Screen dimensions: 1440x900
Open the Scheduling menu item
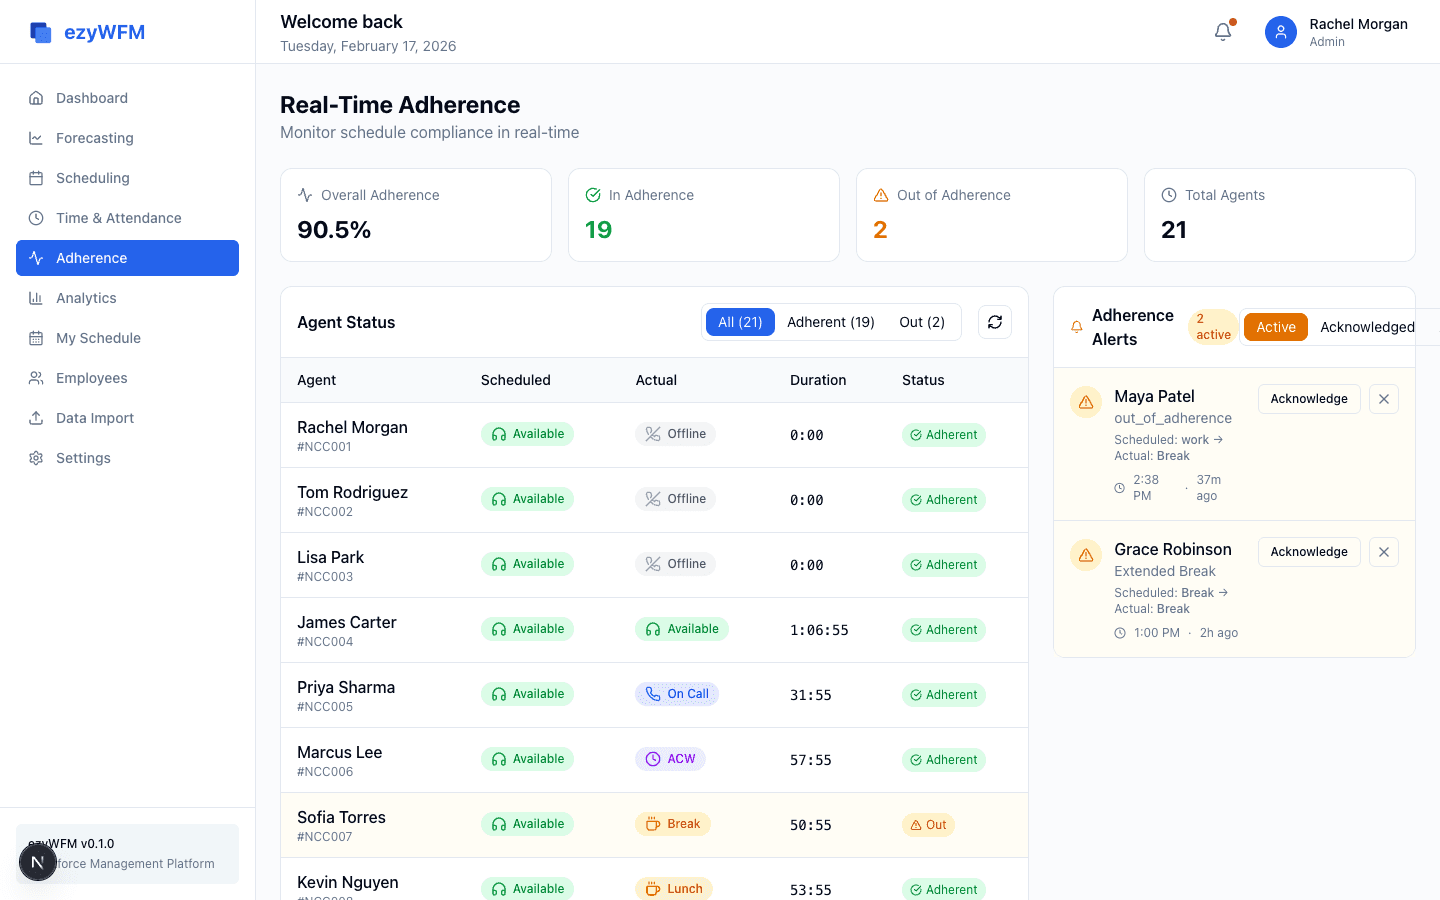[35, 178]
